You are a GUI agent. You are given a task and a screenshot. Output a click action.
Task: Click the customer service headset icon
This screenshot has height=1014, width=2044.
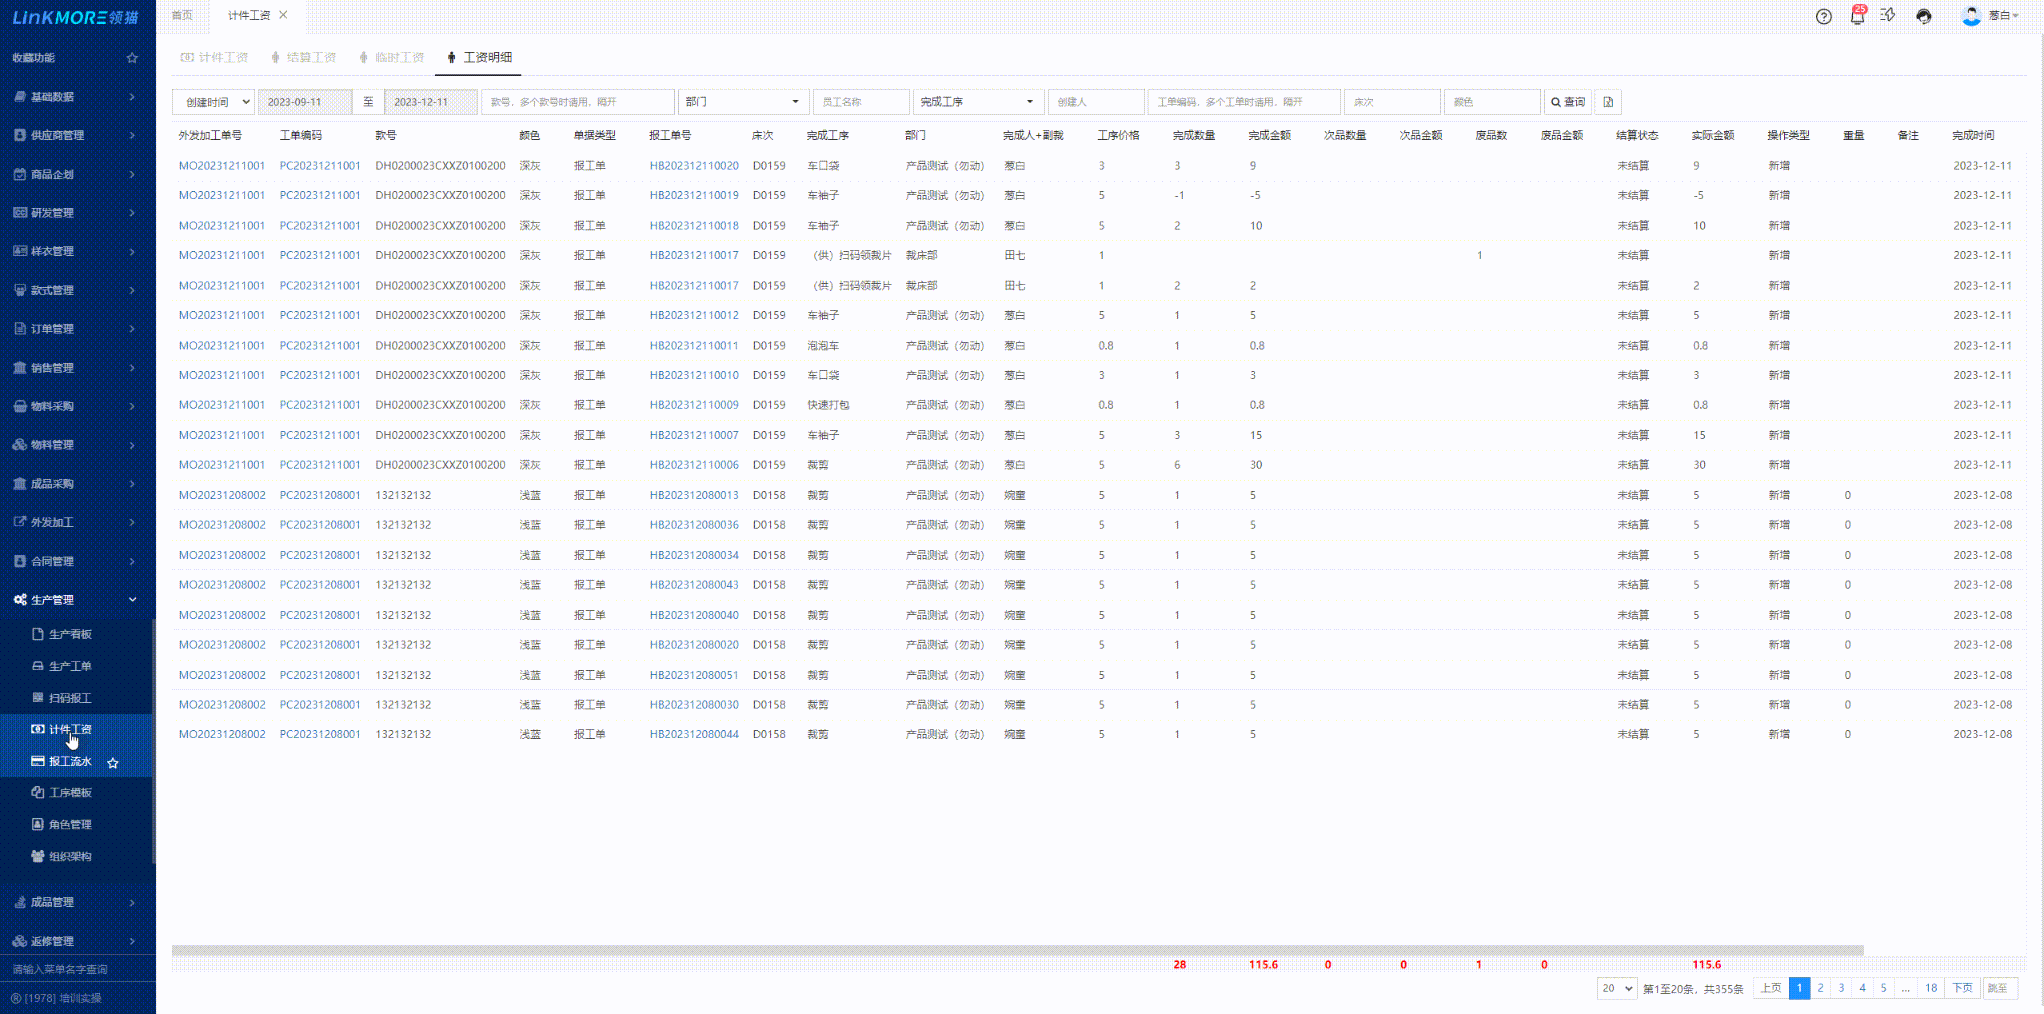click(1923, 16)
